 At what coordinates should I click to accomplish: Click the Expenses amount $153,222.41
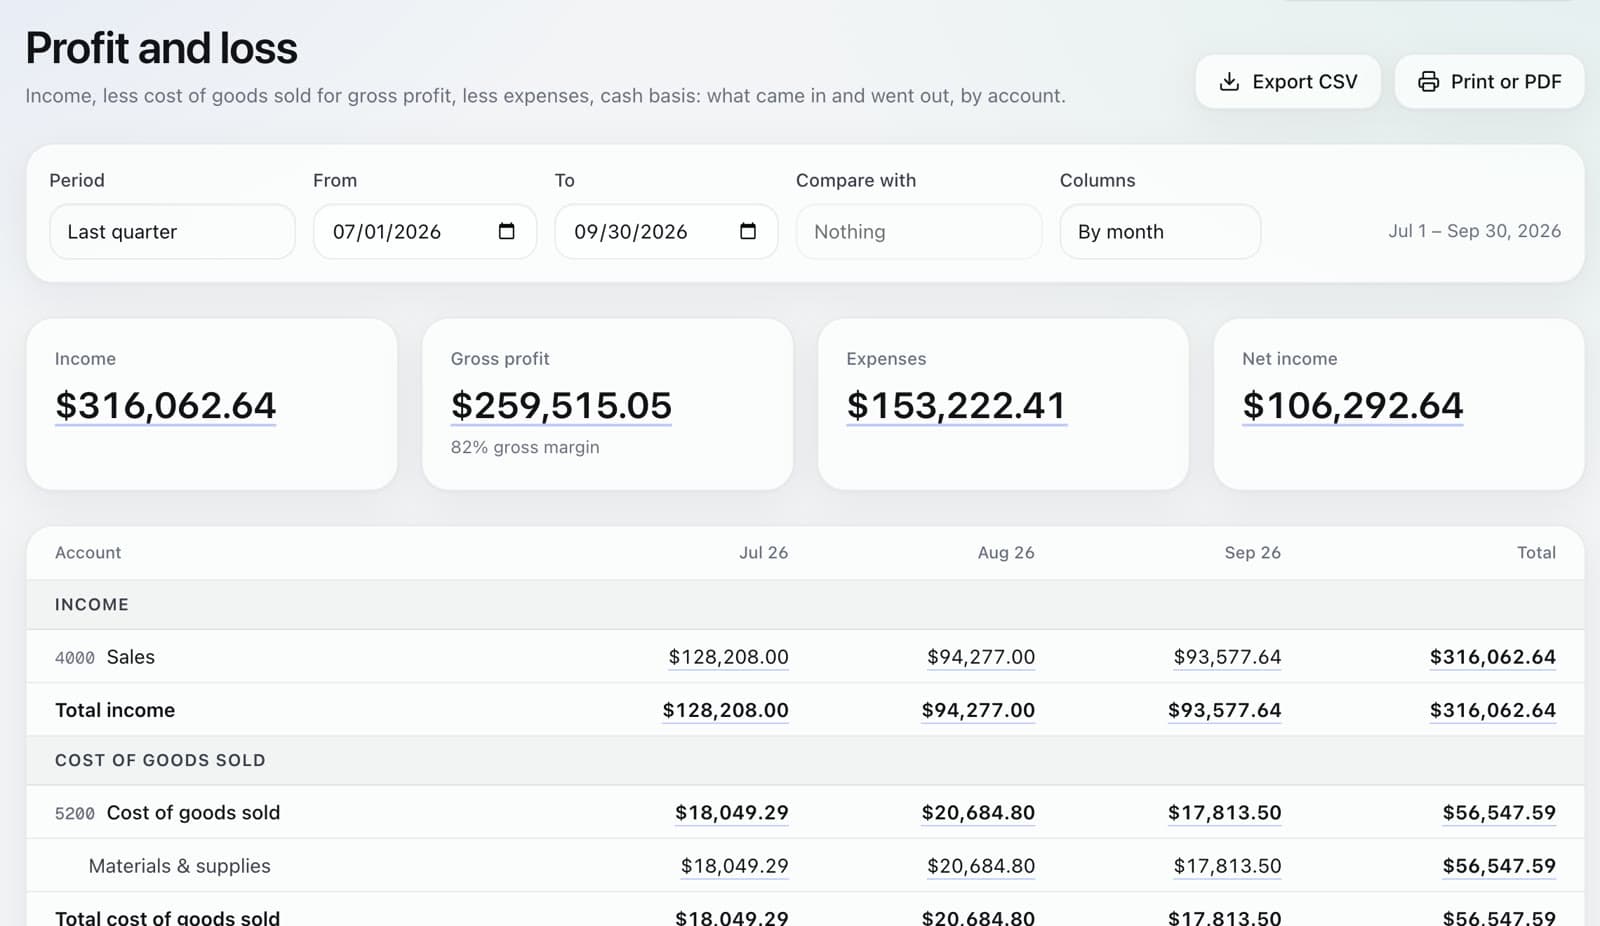click(957, 405)
